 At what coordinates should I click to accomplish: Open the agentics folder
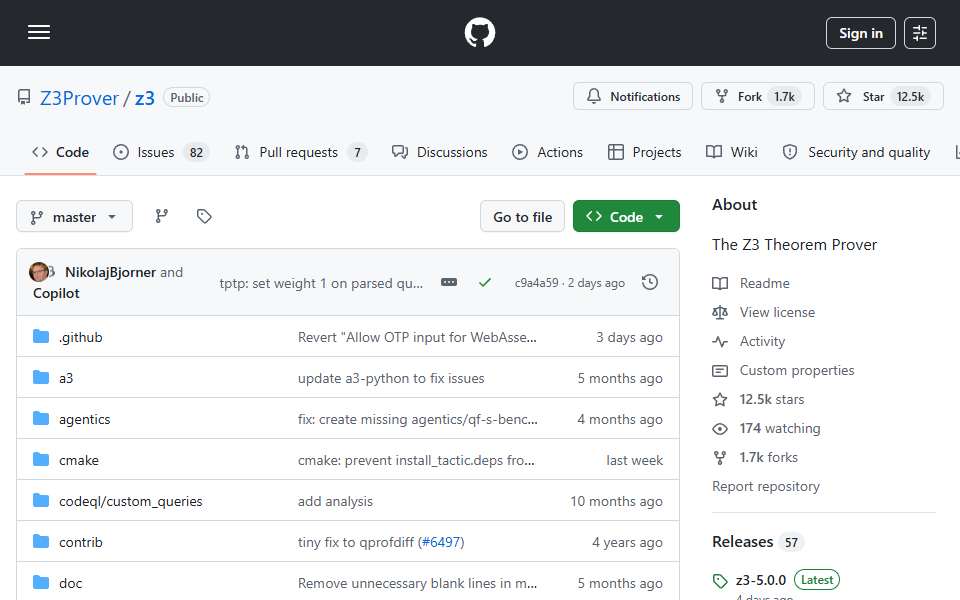click(x=84, y=419)
